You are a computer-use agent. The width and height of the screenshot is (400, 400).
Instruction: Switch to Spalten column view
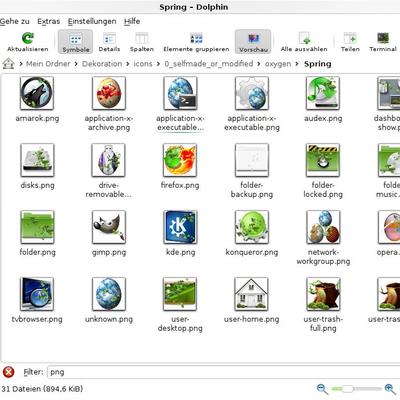click(x=142, y=42)
